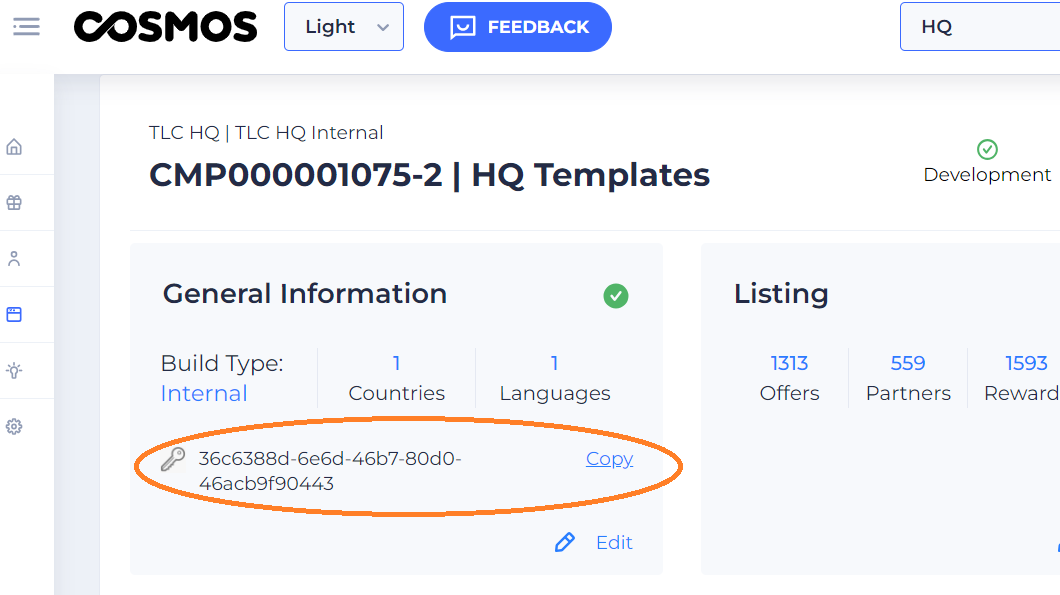This screenshot has width=1060, height=595.
Task: Click the green General Information checkmark
Action: 616,296
